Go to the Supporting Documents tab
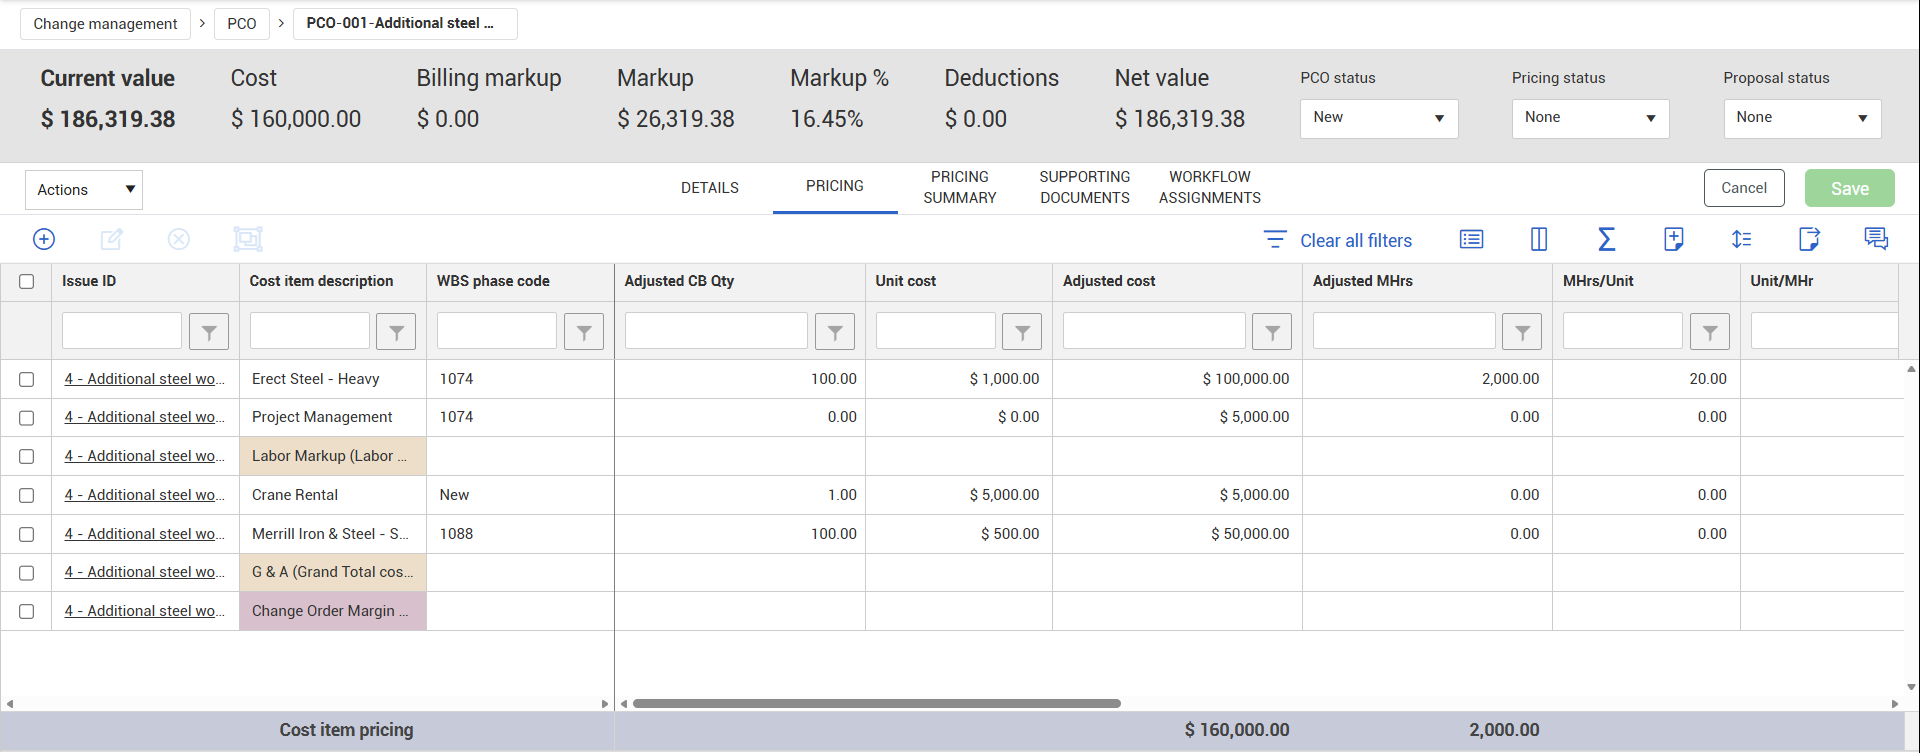This screenshot has width=1920, height=753. click(x=1084, y=187)
